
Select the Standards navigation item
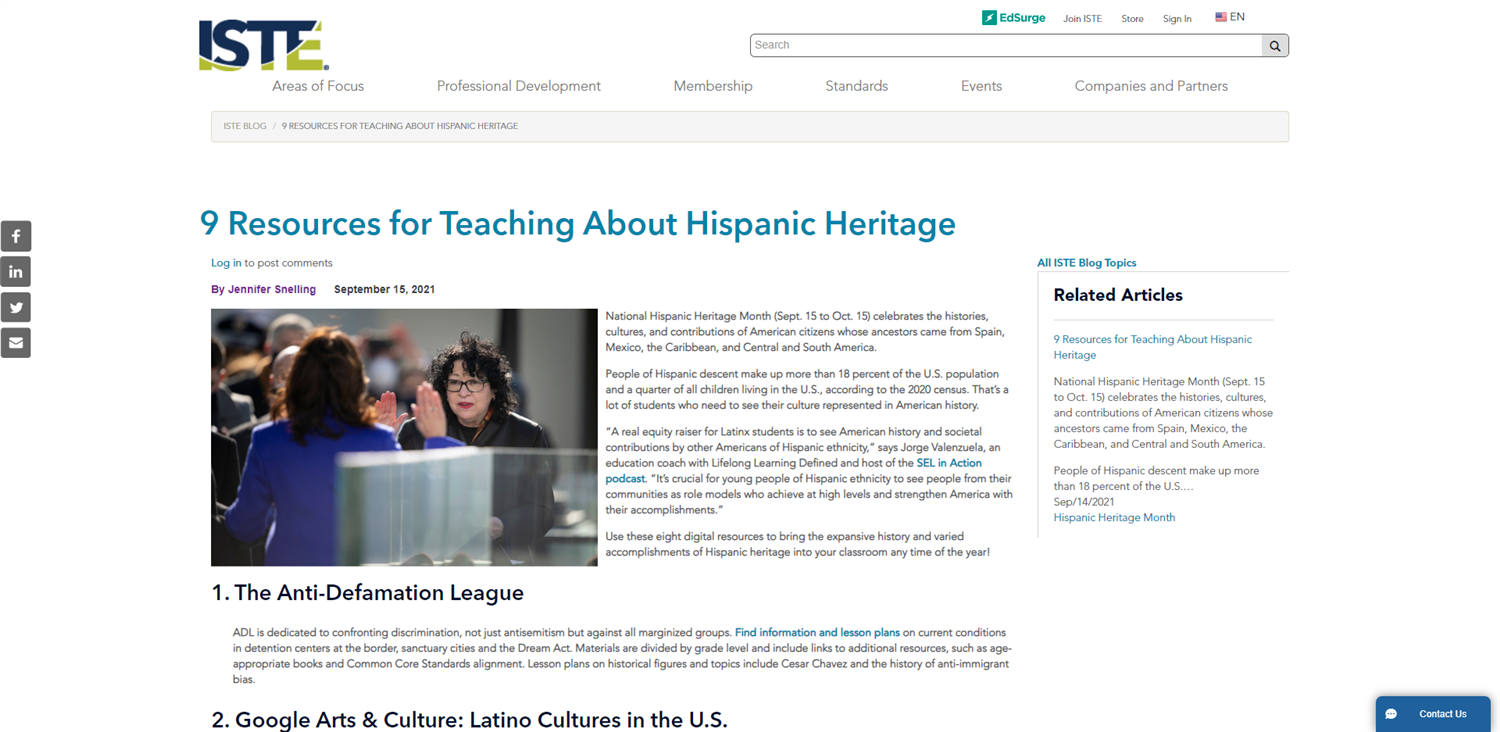[856, 86]
